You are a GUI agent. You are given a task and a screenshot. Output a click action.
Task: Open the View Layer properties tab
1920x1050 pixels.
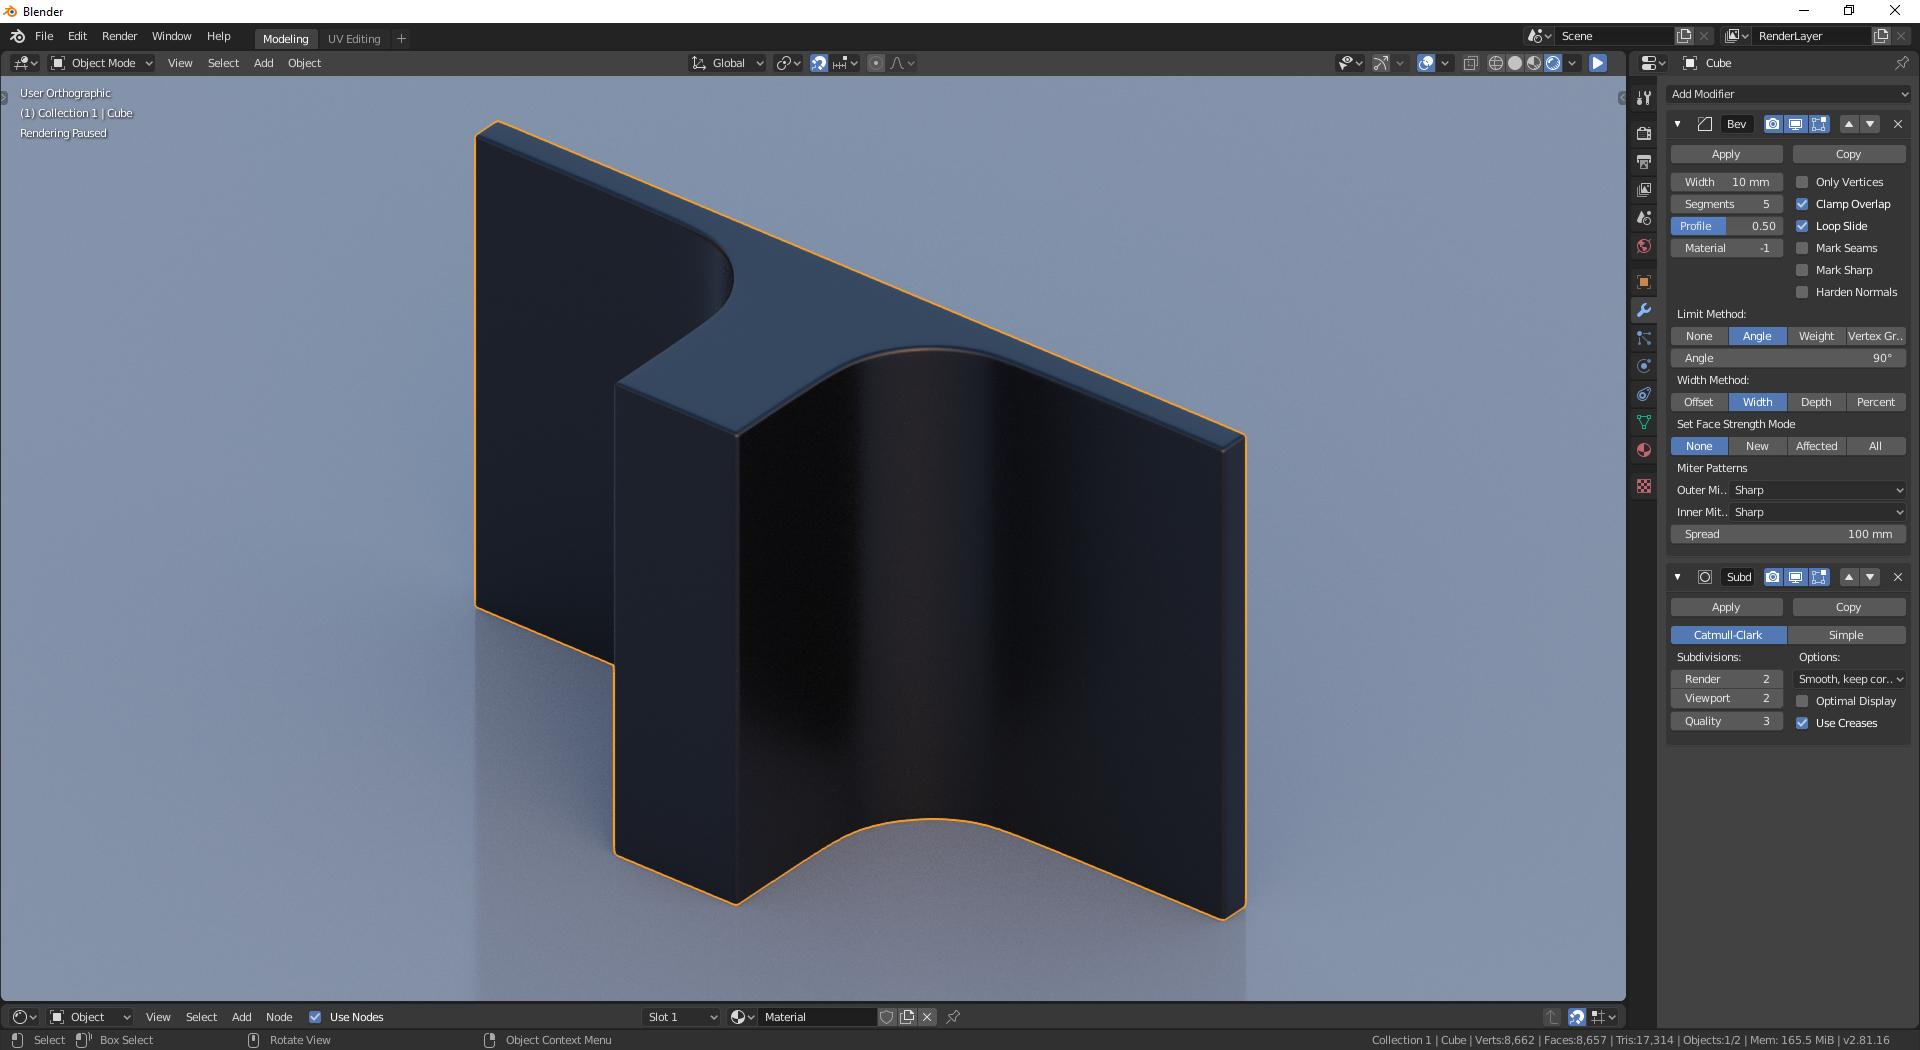click(x=1643, y=189)
